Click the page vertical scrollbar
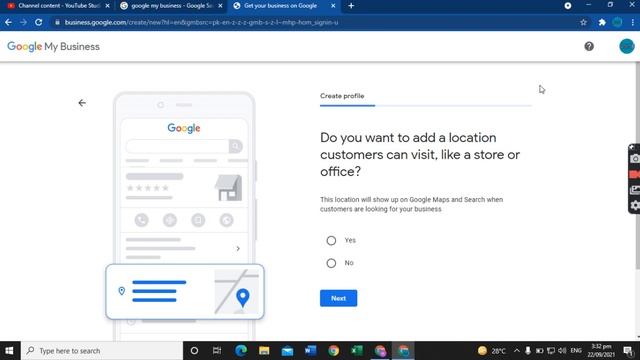The height and width of the screenshot is (360, 640). pyautogui.click(x=638, y=167)
